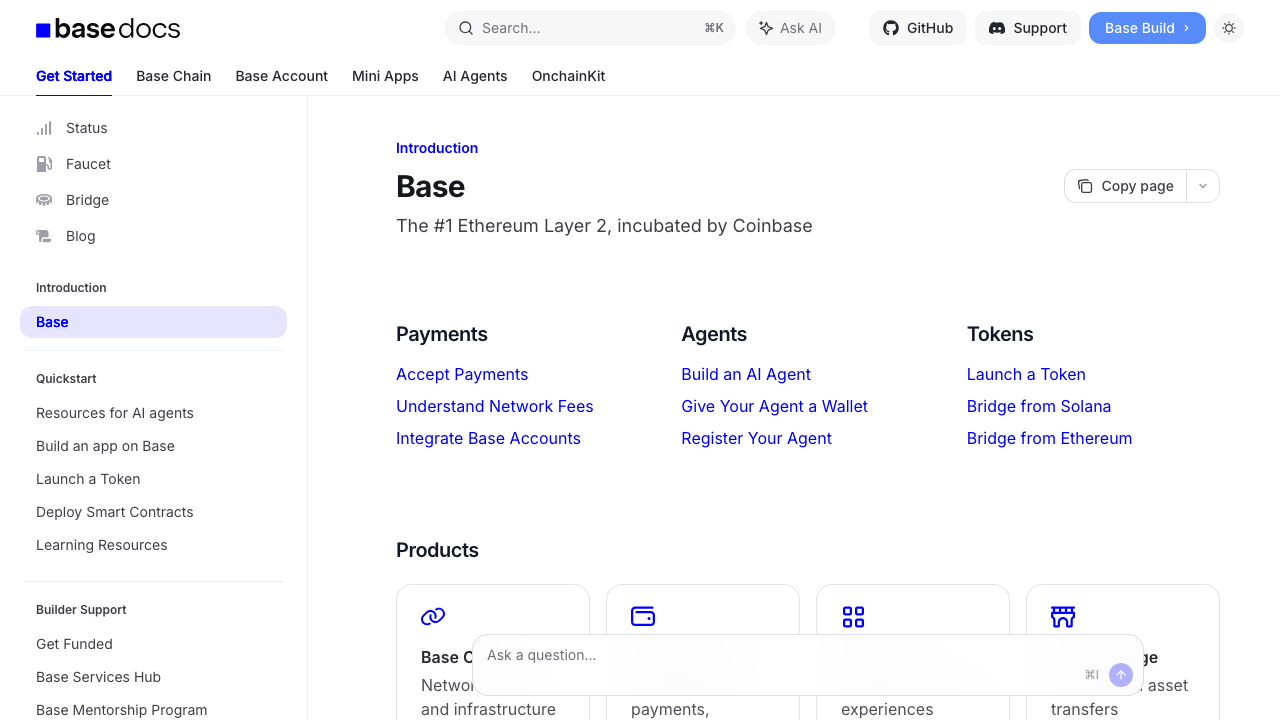Click the Base Chain link icon card
Image resolution: width=1280 pixels, height=720 pixels.
coord(433,616)
